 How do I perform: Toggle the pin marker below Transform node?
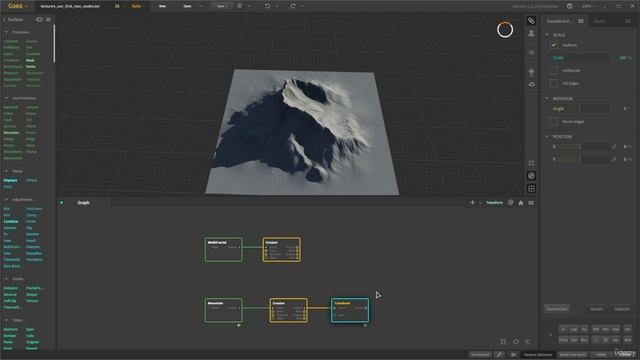coord(365,325)
